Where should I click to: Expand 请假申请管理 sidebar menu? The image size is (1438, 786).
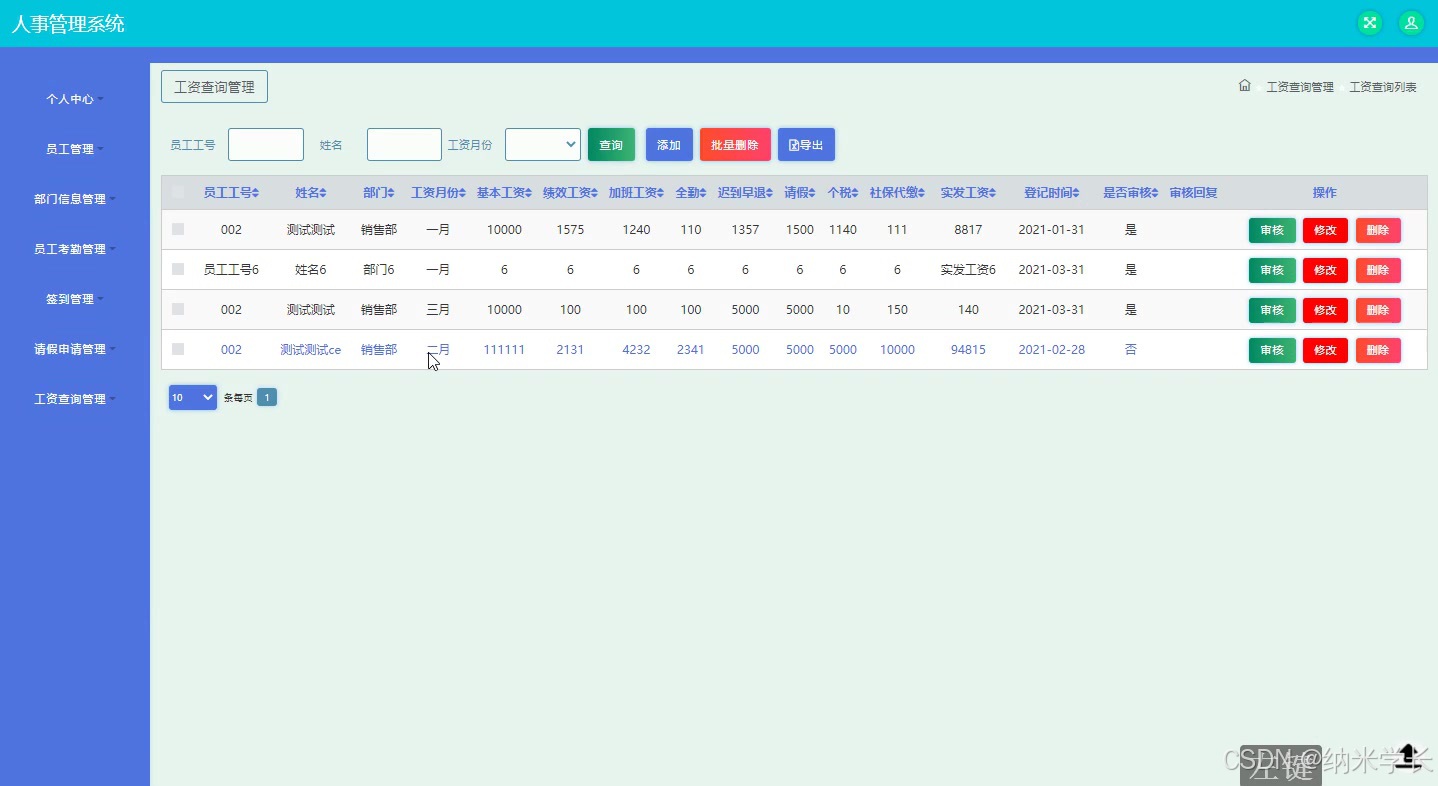(x=75, y=349)
